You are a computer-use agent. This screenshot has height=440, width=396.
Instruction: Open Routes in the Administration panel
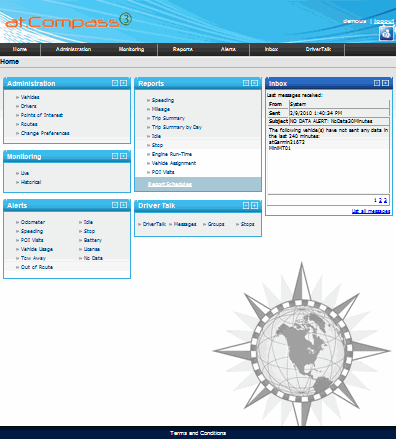coord(29,124)
